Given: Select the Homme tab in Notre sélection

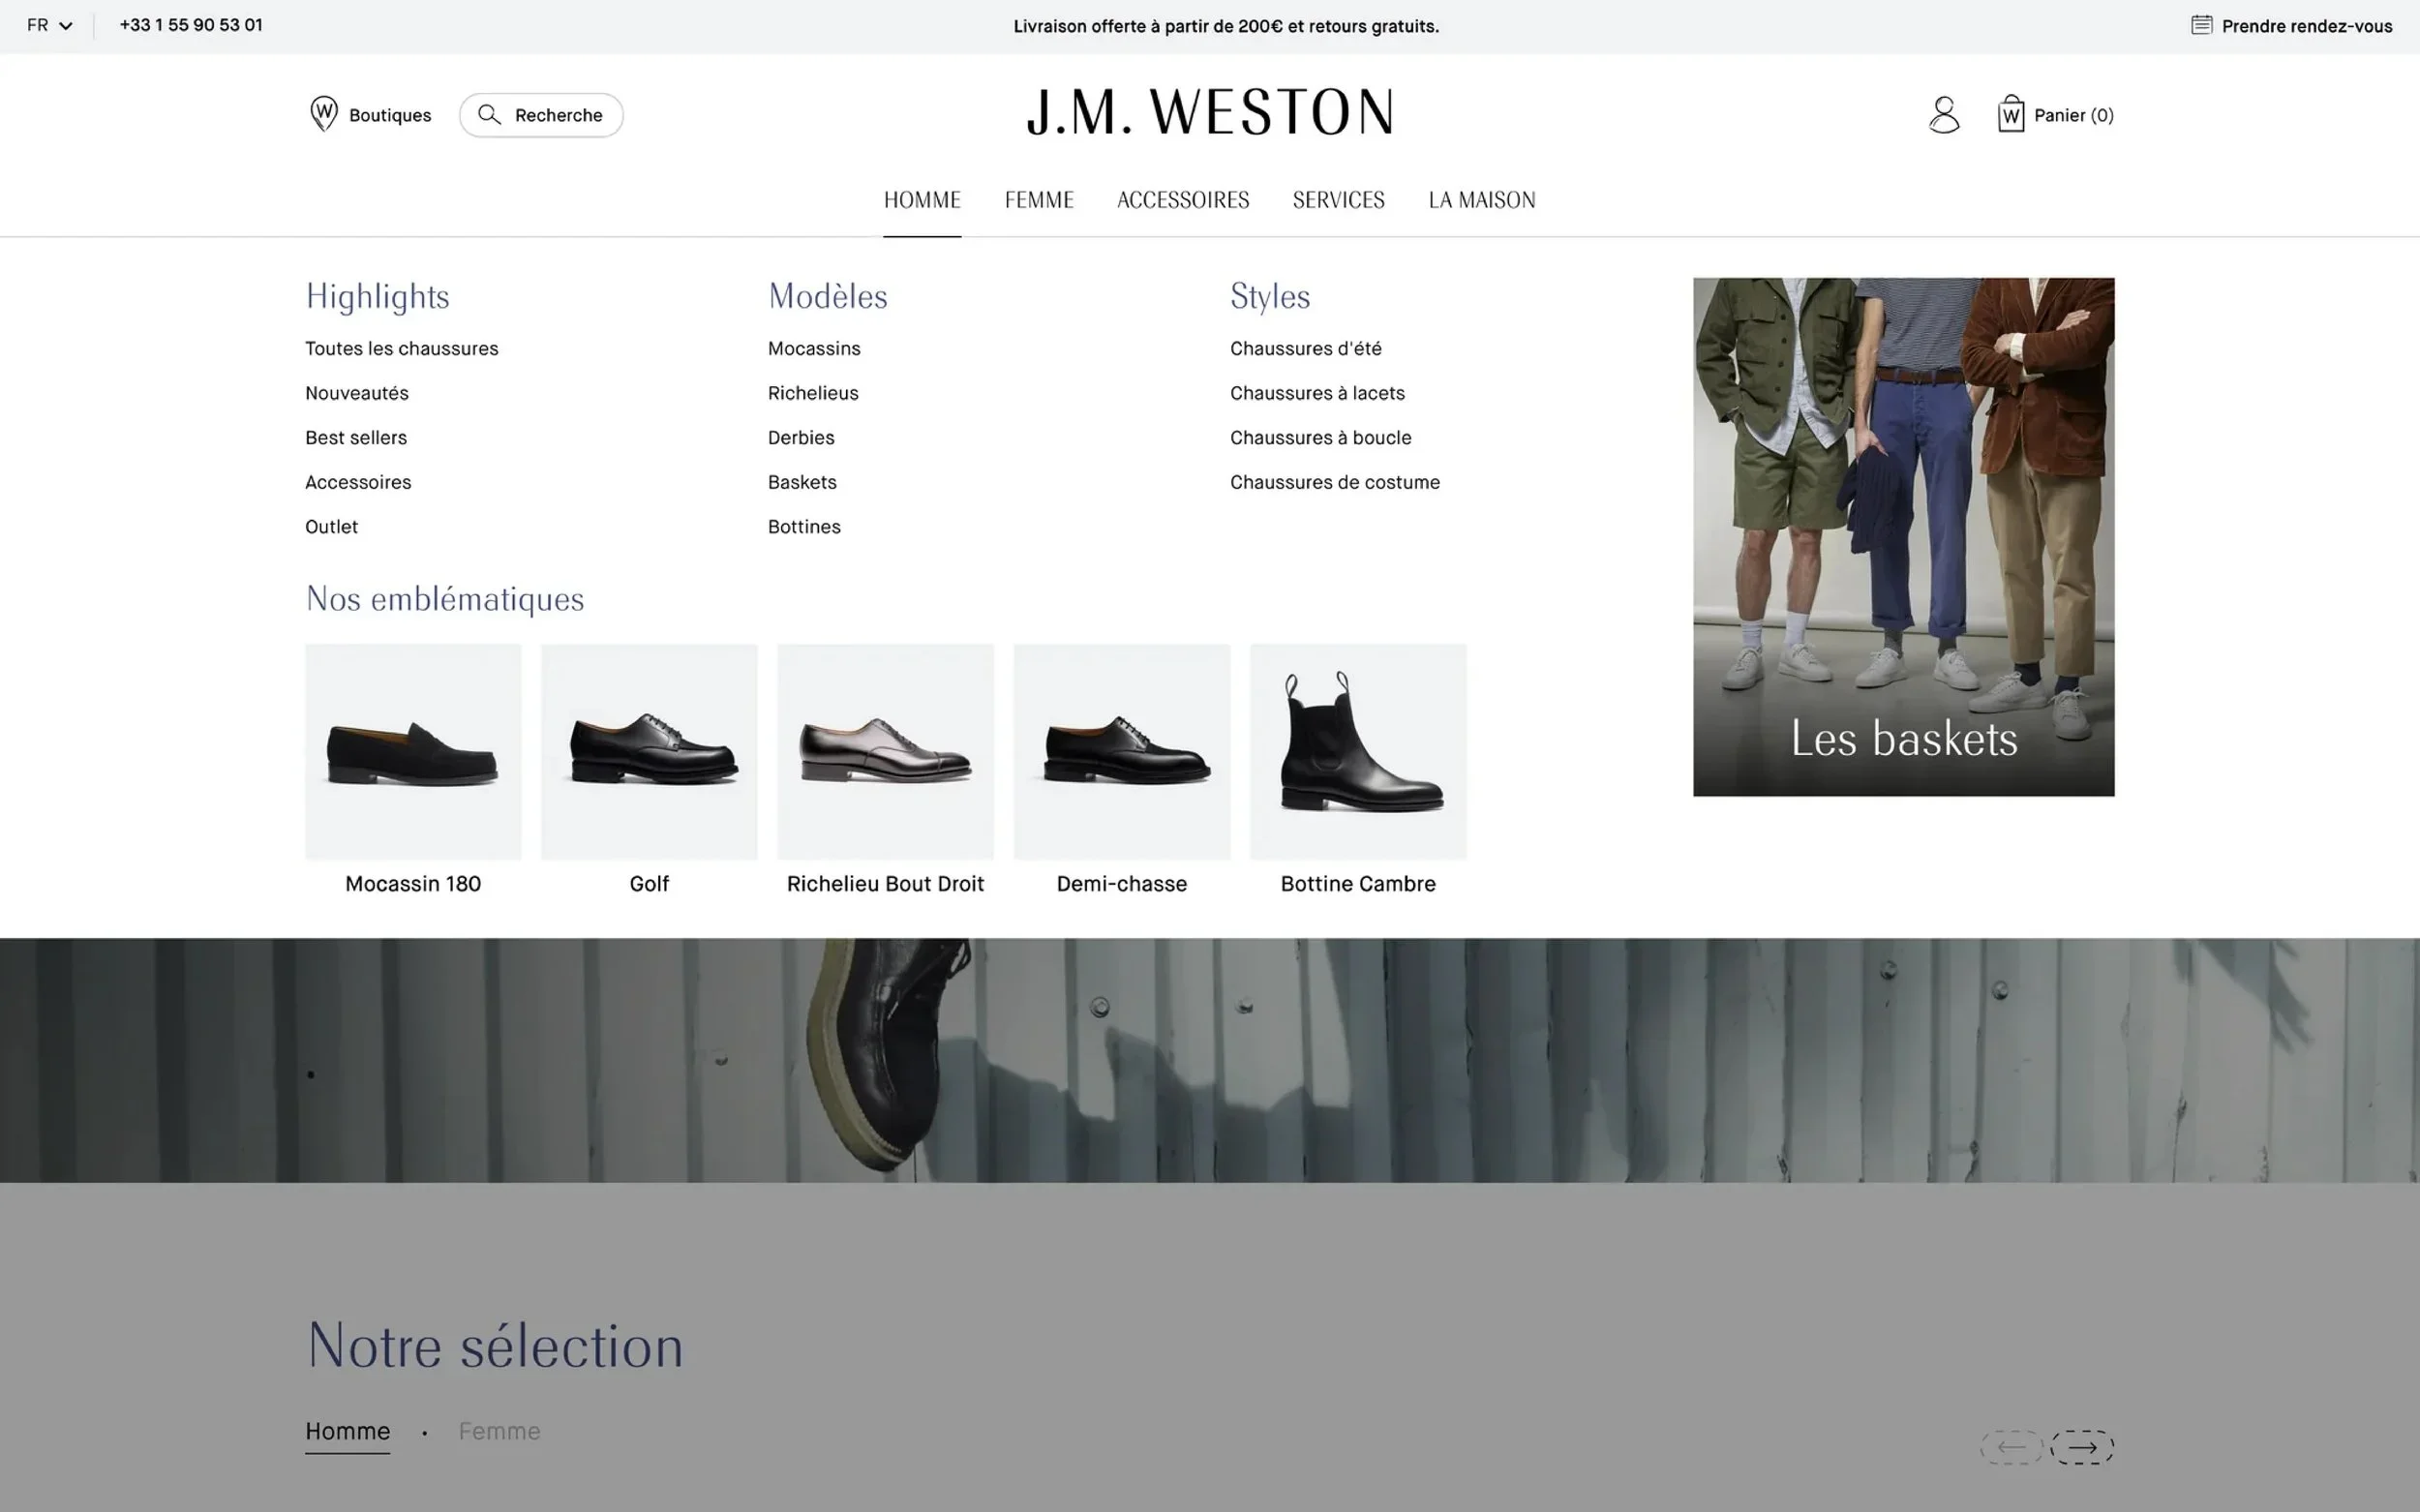Looking at the screenshot, I should coord(347,1431).
